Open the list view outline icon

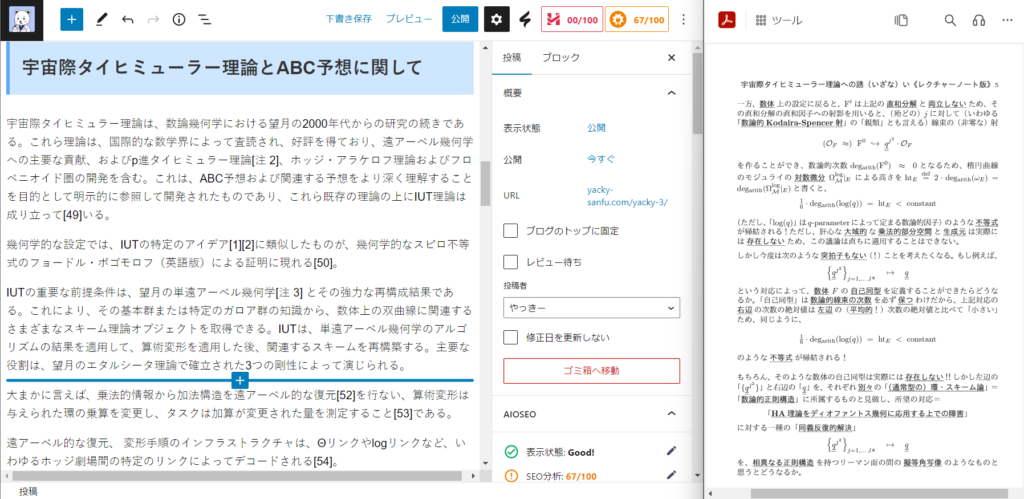coord(205,20)
